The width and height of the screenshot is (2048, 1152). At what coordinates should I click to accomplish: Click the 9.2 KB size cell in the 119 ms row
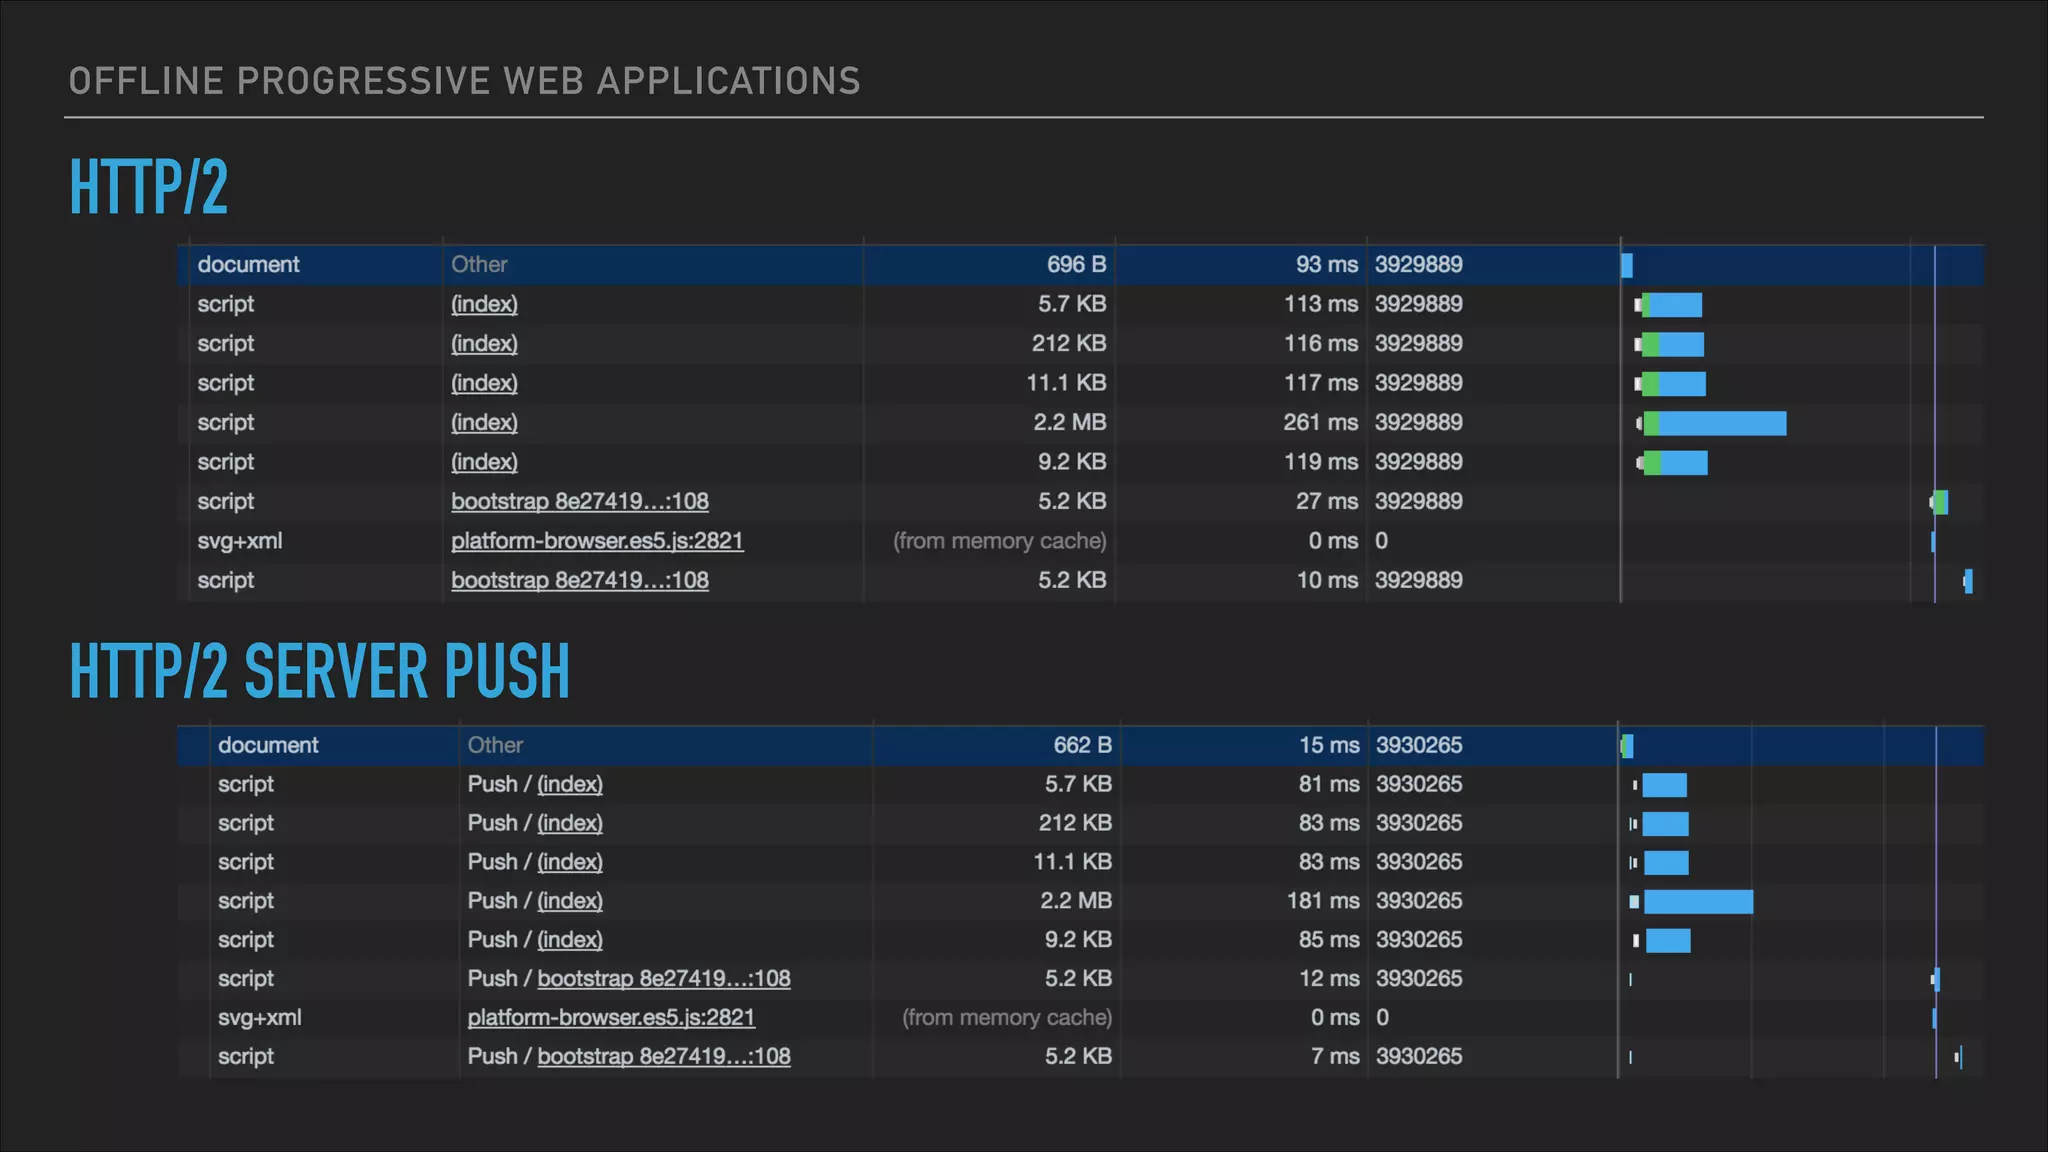click(x=1072, y=462)
